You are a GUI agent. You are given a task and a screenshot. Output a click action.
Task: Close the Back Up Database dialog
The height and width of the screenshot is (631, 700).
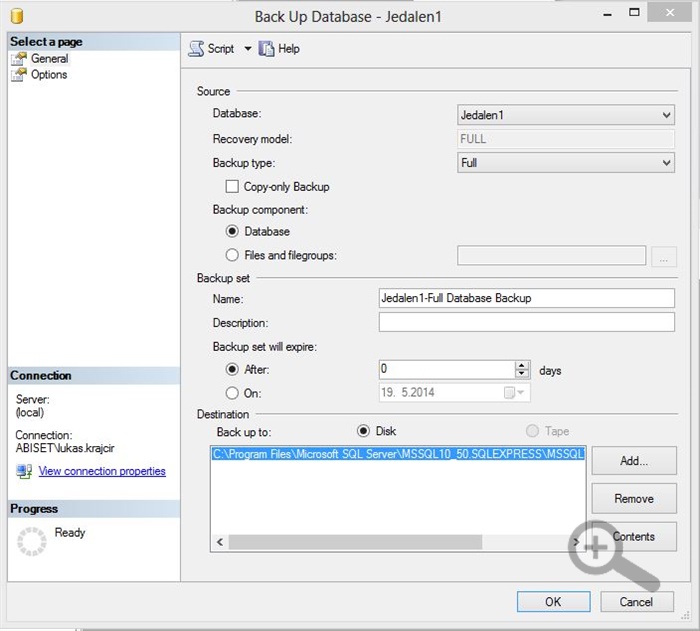[670, 13]
